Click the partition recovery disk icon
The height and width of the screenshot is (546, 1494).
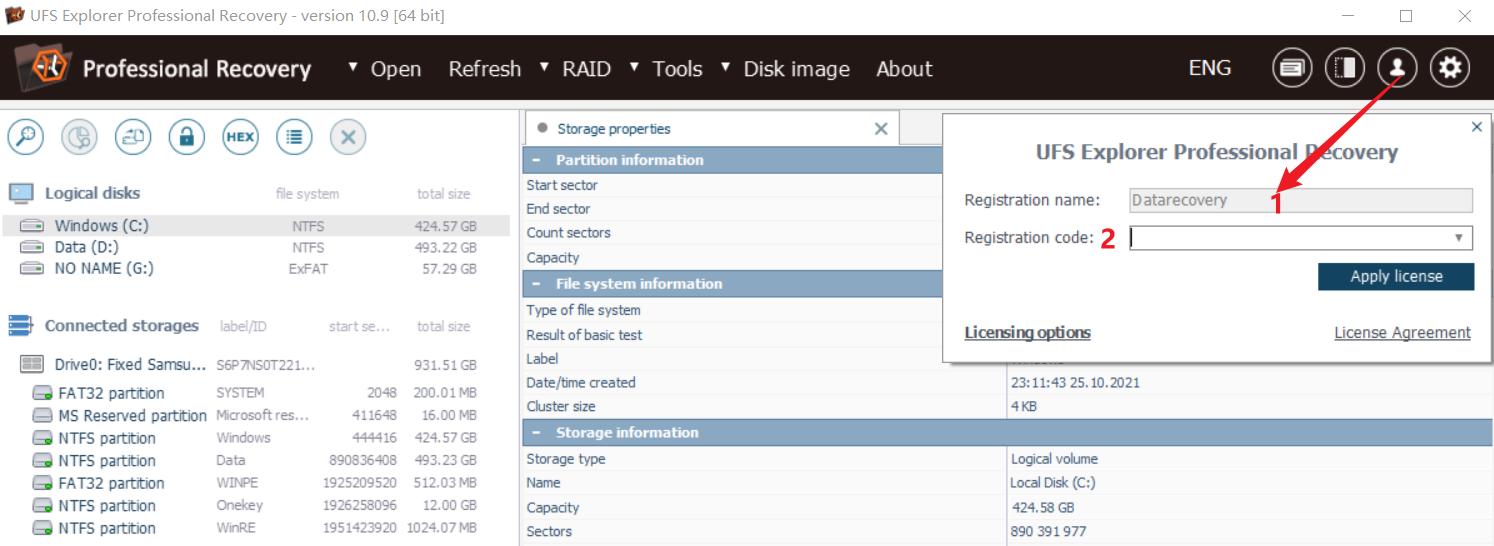point(79,137)
